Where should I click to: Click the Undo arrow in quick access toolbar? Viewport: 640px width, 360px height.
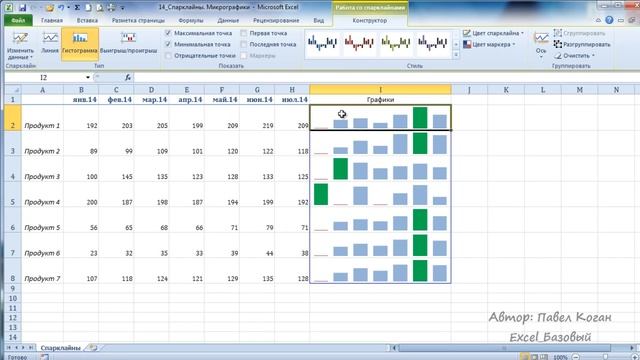click(x=60, y=8)
